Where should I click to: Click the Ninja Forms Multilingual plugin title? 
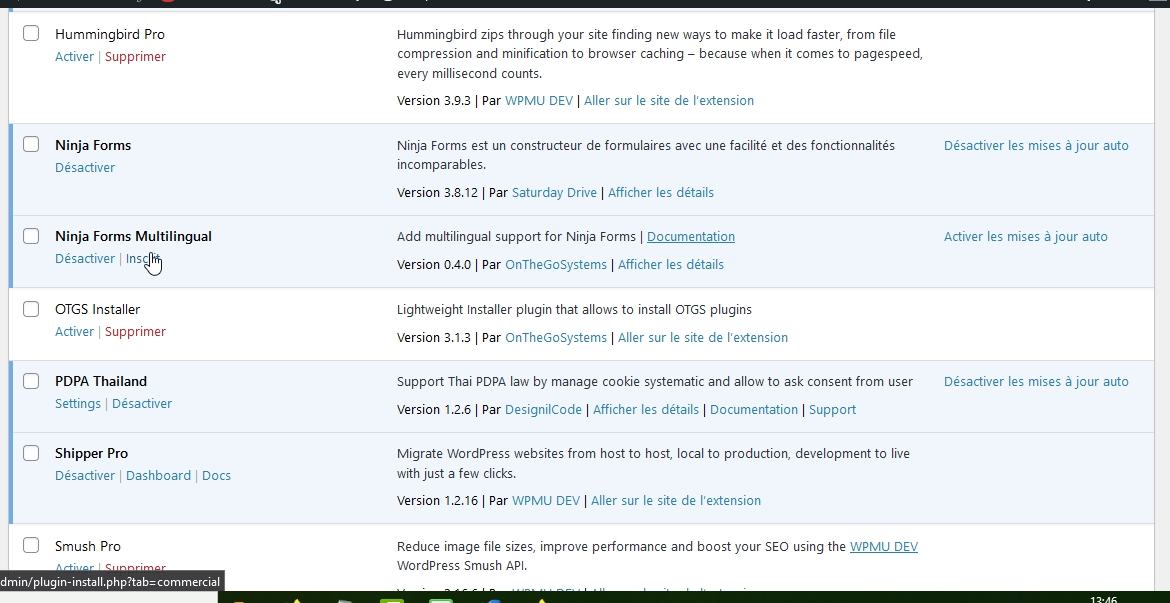coord(134,237)
